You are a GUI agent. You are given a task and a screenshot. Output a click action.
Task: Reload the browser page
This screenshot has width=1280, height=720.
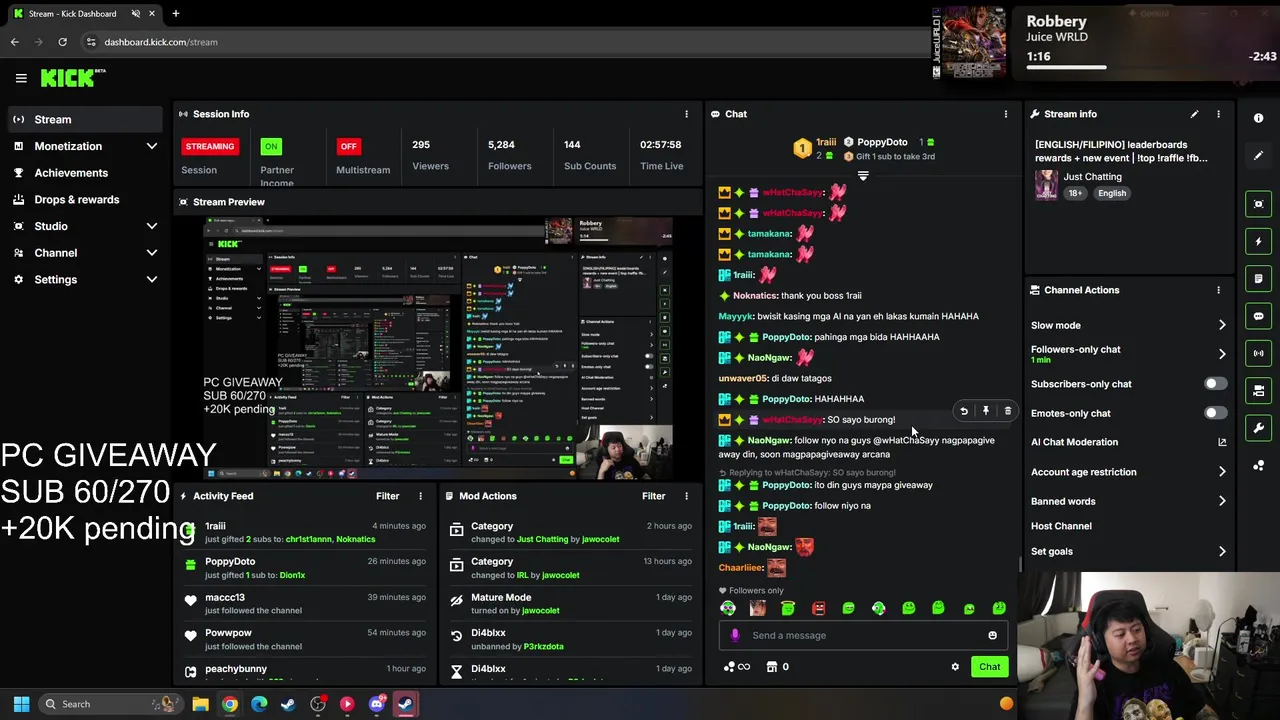coord(62,42)
